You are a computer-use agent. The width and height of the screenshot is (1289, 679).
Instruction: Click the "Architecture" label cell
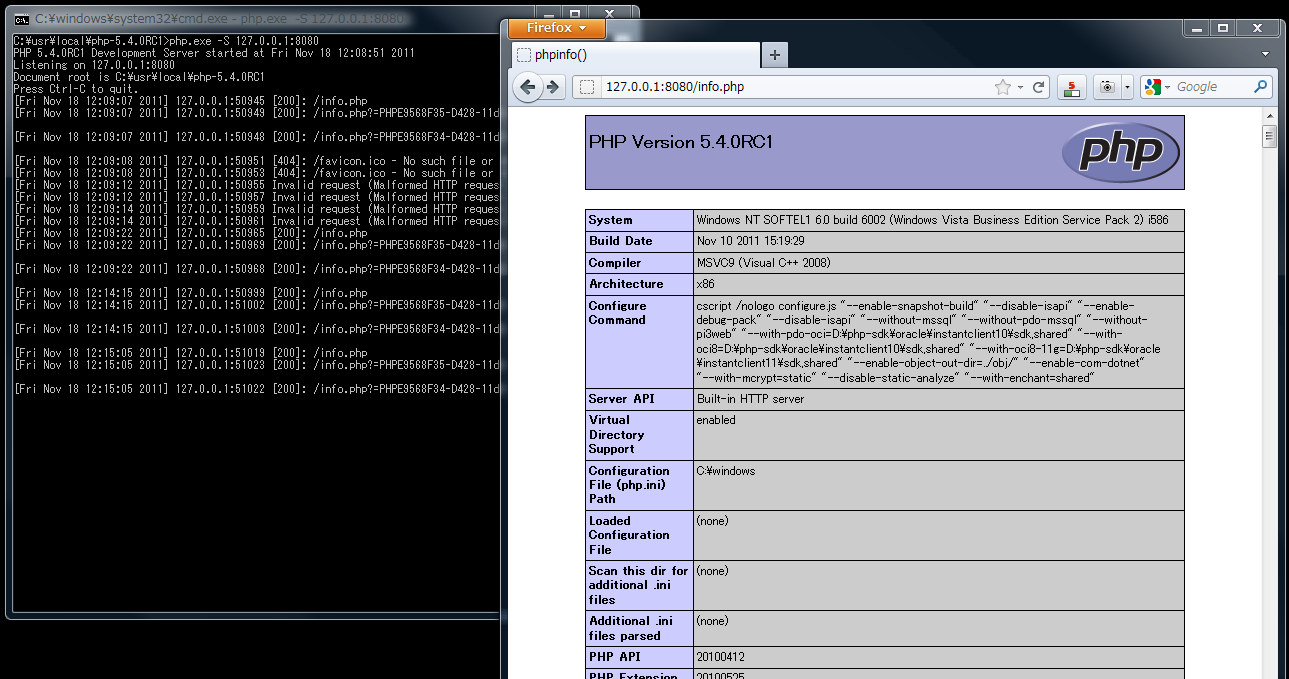639,284
